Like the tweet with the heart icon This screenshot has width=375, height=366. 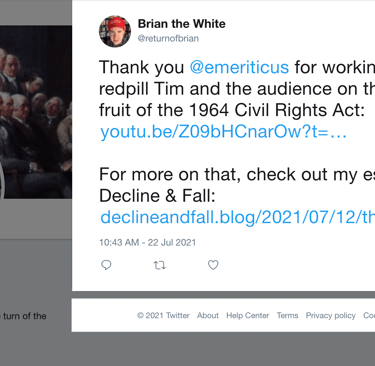[x=213, y=265]
